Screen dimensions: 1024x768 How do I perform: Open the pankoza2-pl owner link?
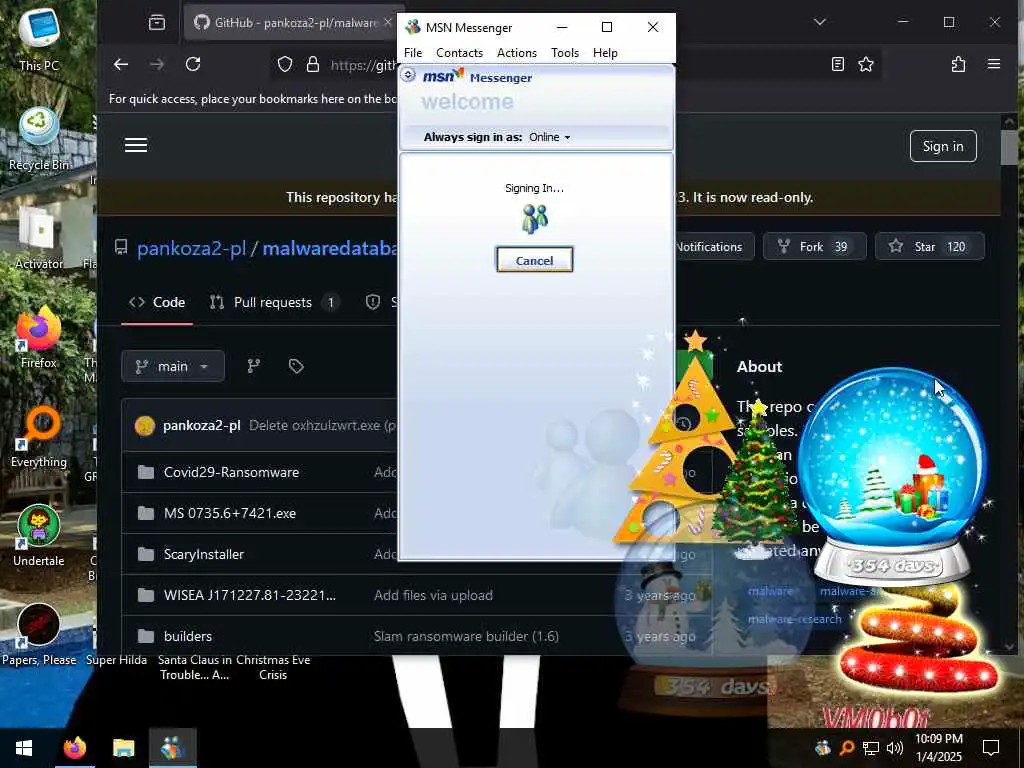[191, 248]
